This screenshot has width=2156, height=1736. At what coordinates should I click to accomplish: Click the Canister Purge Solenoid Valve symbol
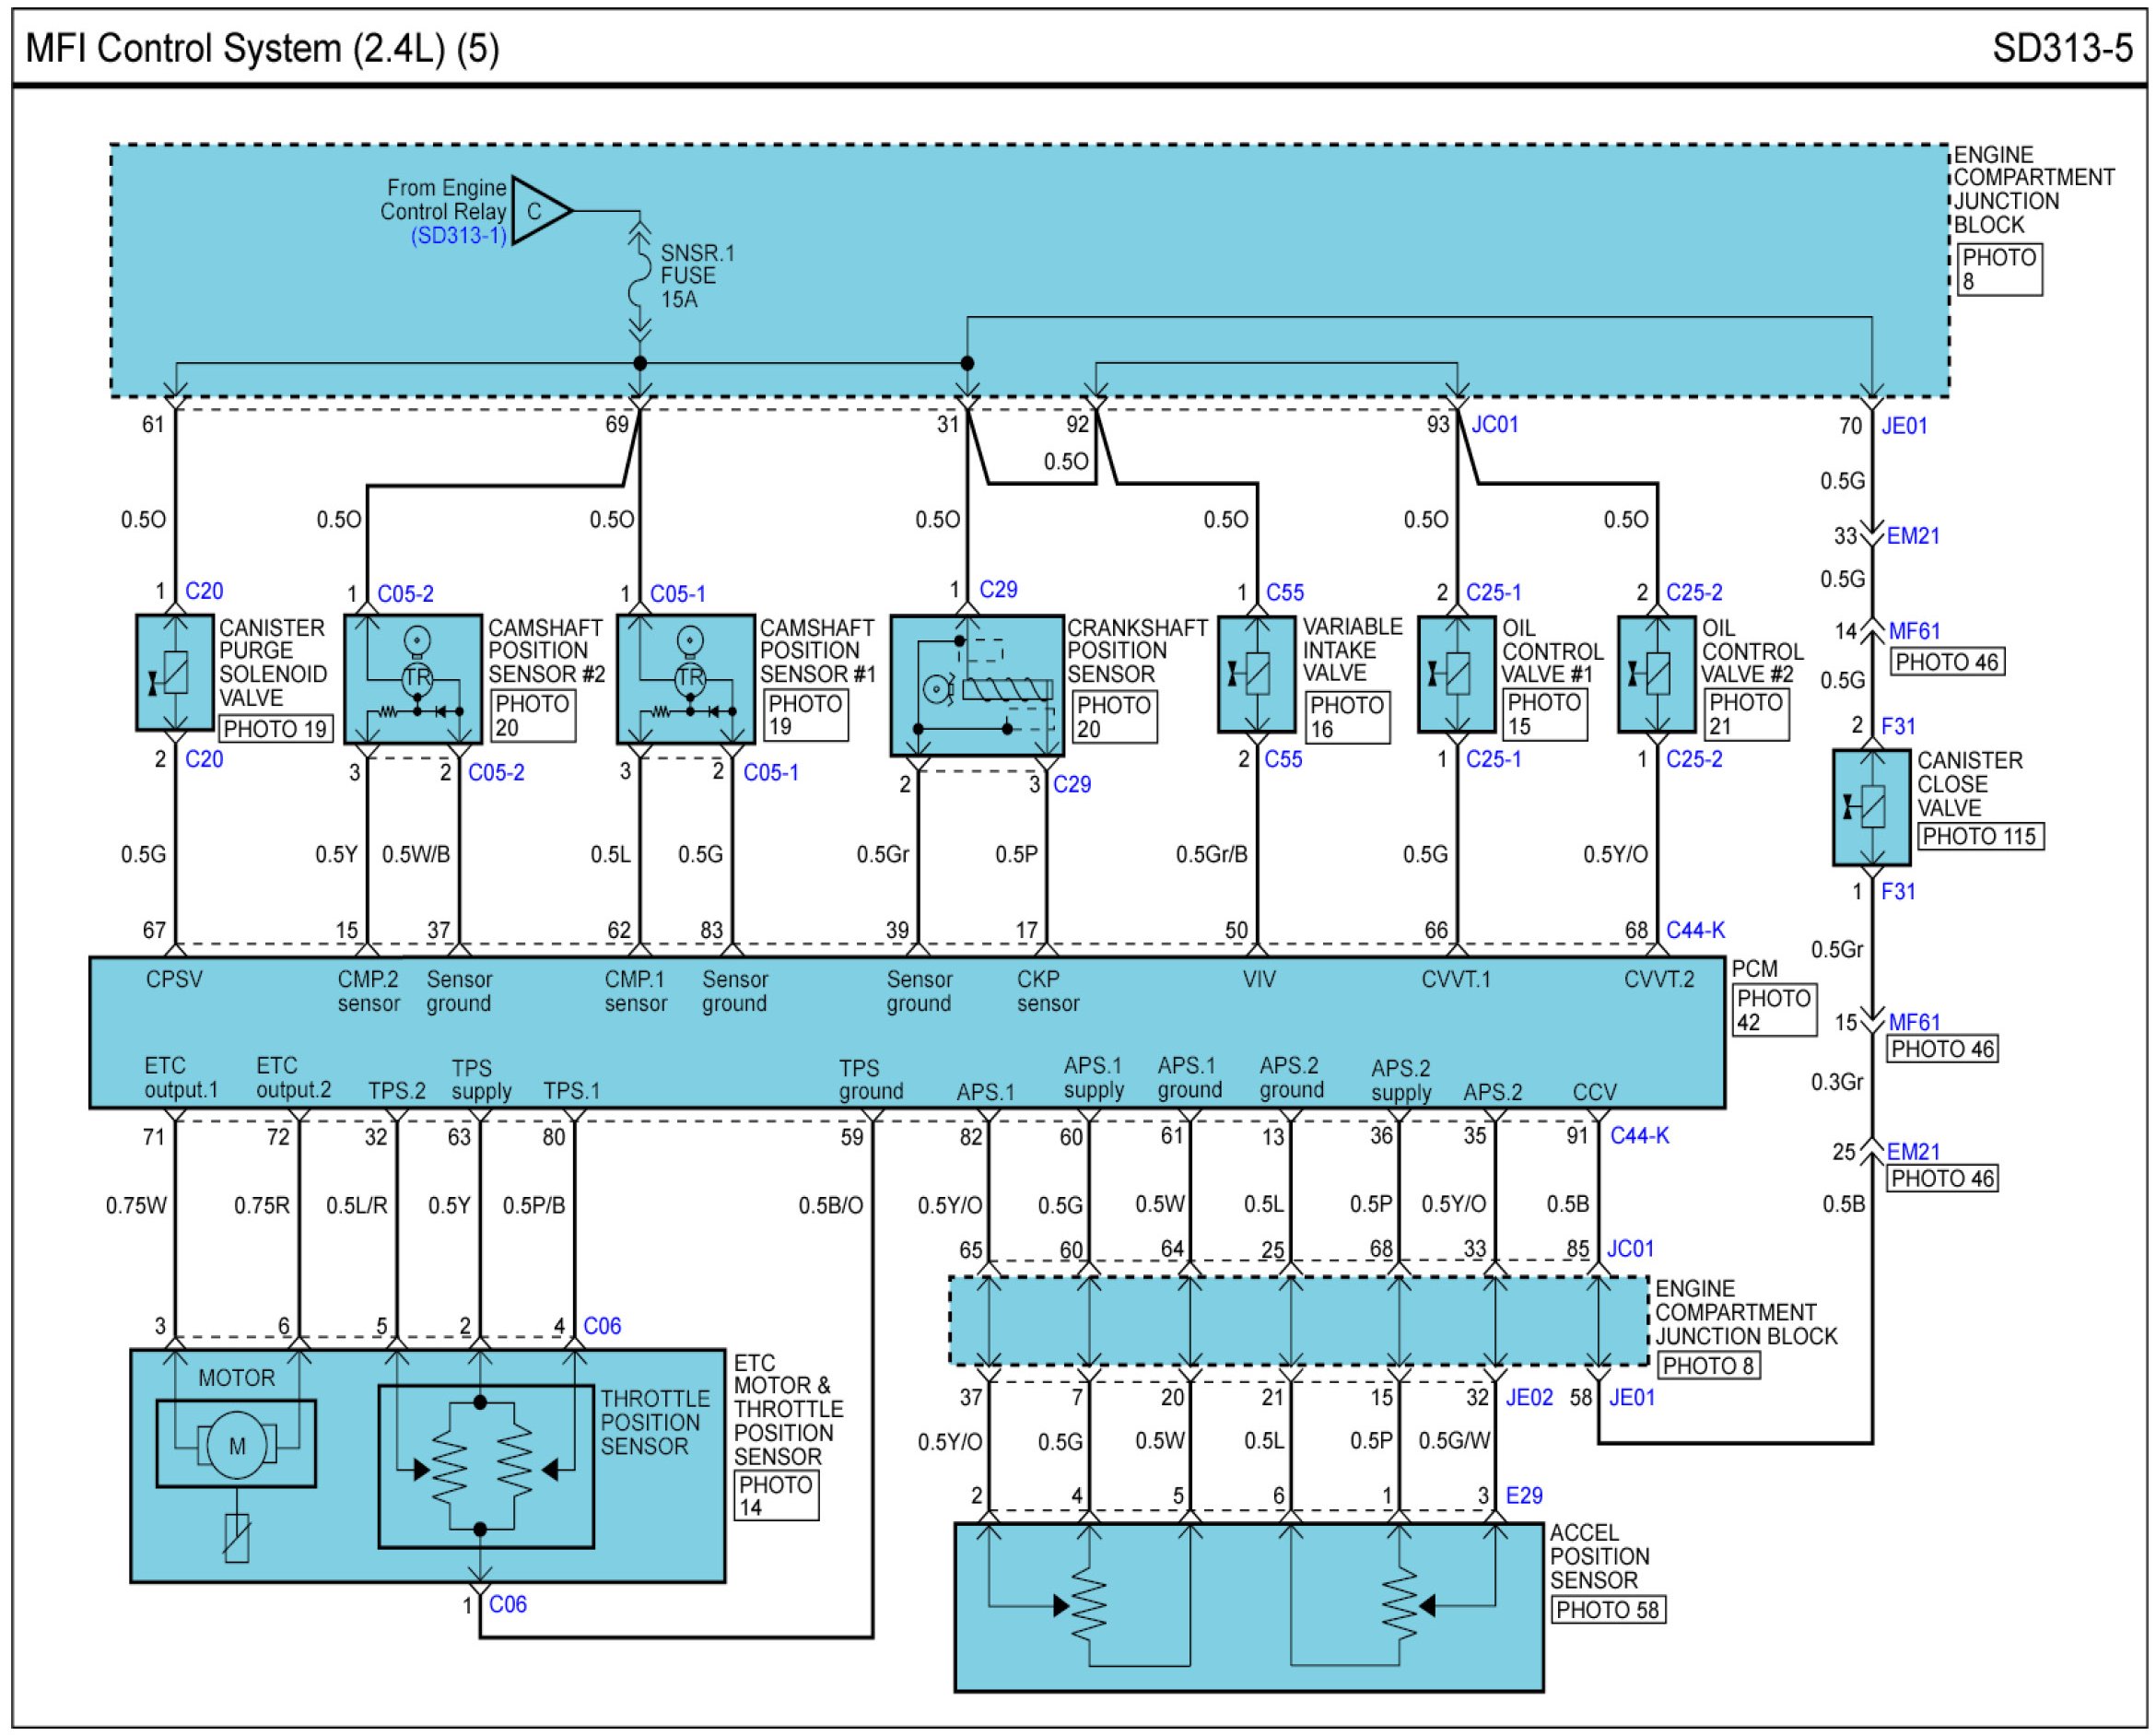click(175, 672)
